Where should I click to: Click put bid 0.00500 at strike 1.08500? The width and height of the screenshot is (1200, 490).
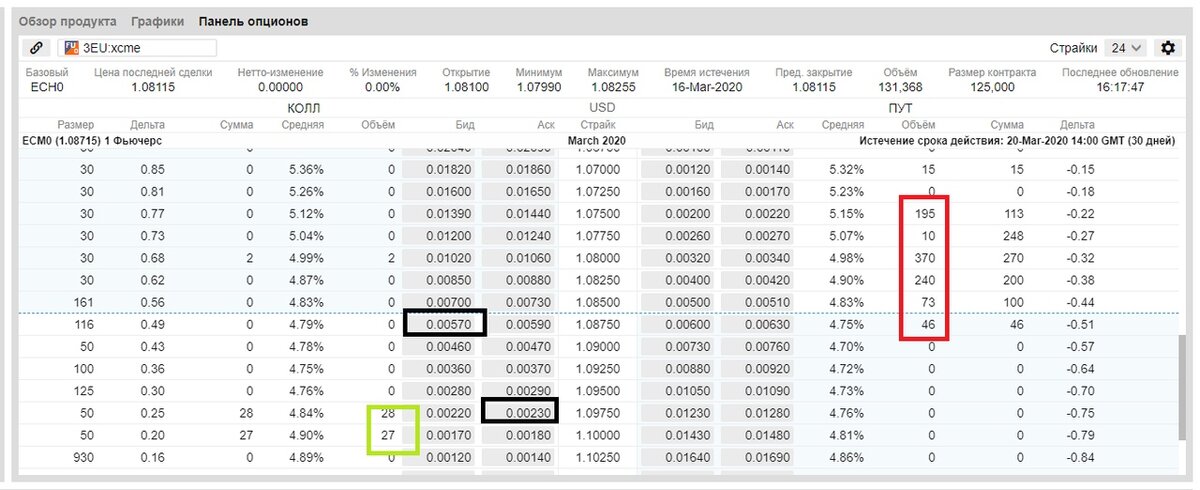678,301
